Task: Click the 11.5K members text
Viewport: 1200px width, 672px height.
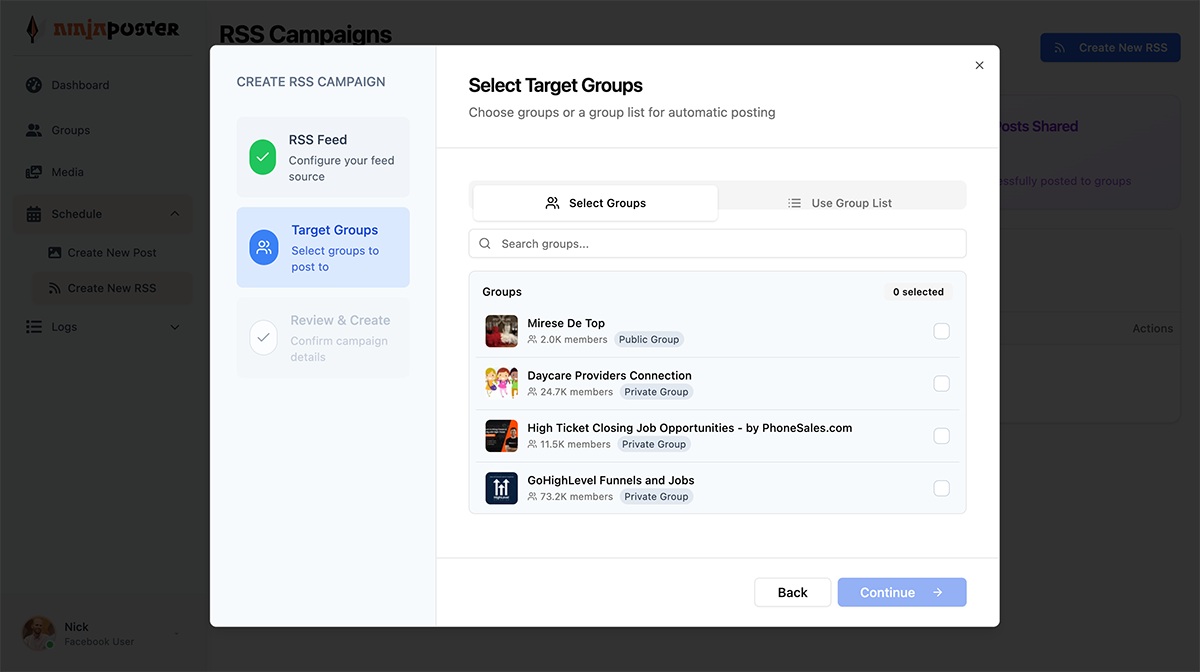Action: click(575, 444)
